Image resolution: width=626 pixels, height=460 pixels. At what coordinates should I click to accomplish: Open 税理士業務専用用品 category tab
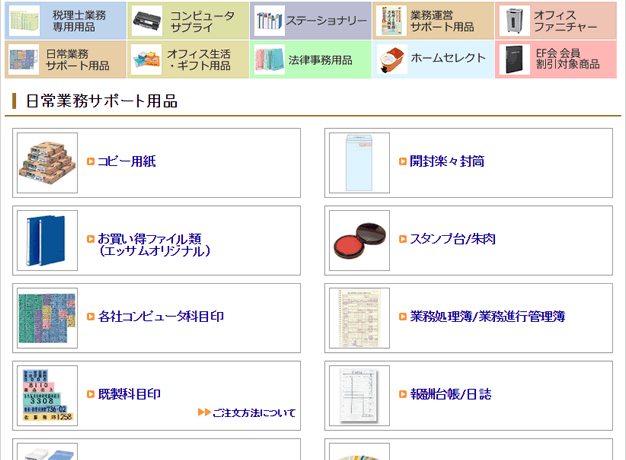[65, 21]
